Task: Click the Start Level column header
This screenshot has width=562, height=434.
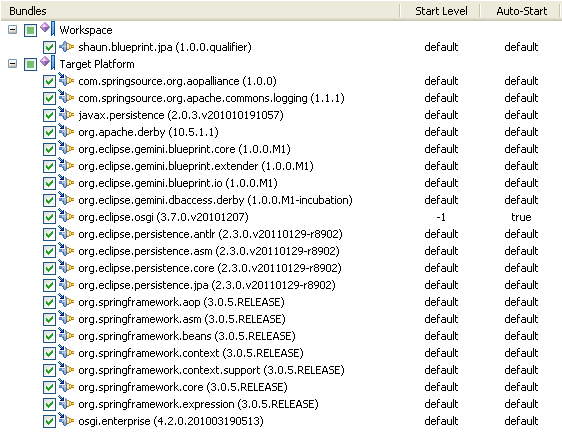Action: tap(440, 11)
